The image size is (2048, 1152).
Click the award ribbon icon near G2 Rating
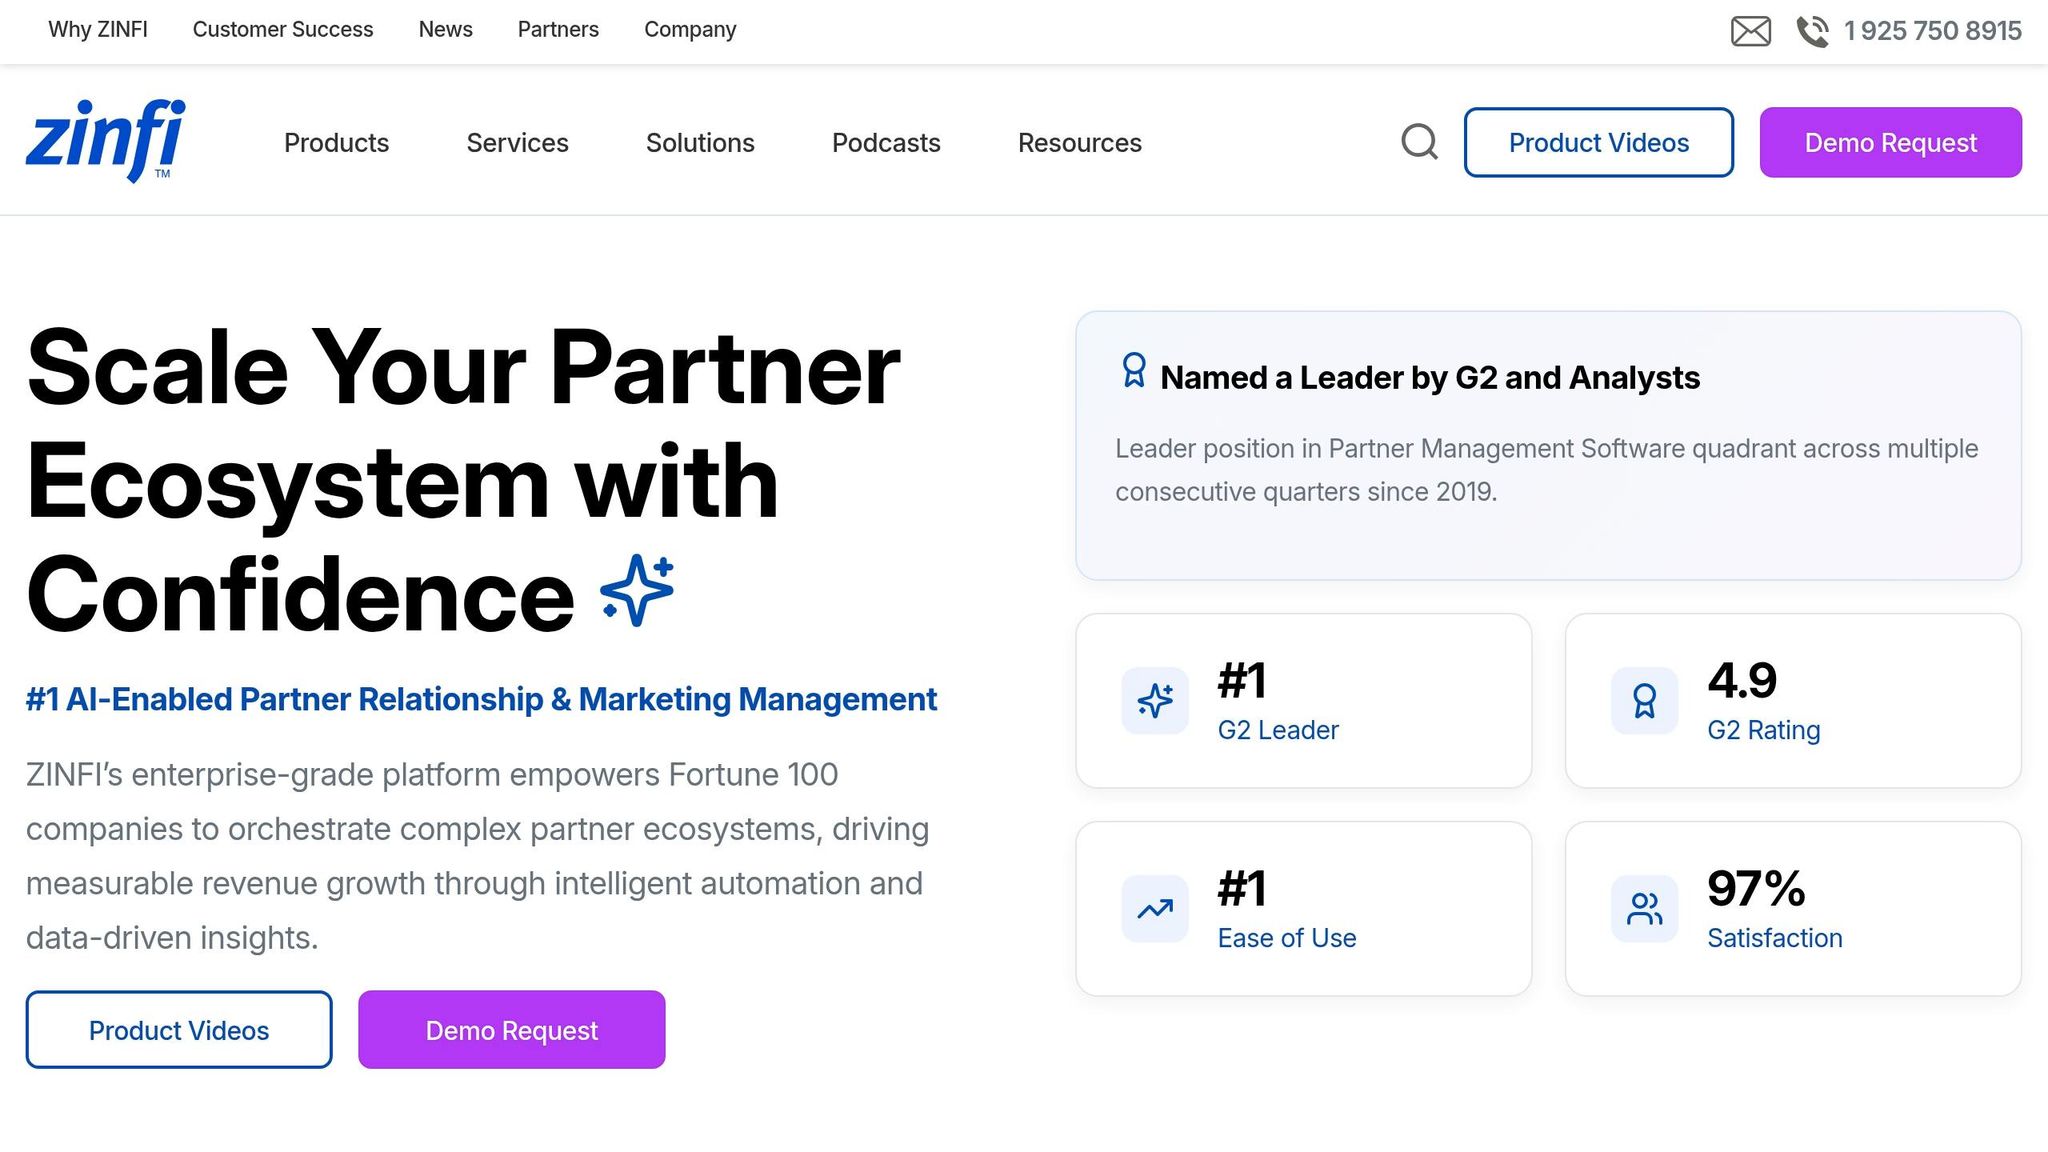[x=1644, y=701]
